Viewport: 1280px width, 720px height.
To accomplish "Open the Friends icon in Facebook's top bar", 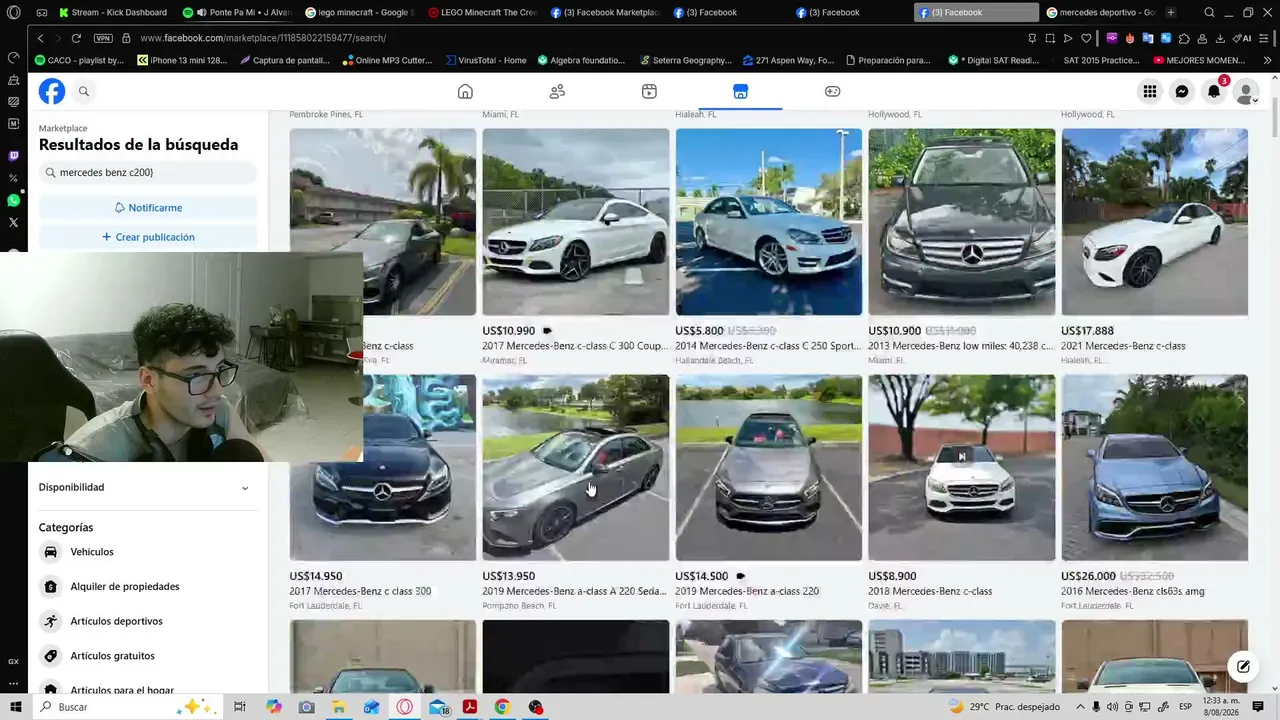I will 557,91.
